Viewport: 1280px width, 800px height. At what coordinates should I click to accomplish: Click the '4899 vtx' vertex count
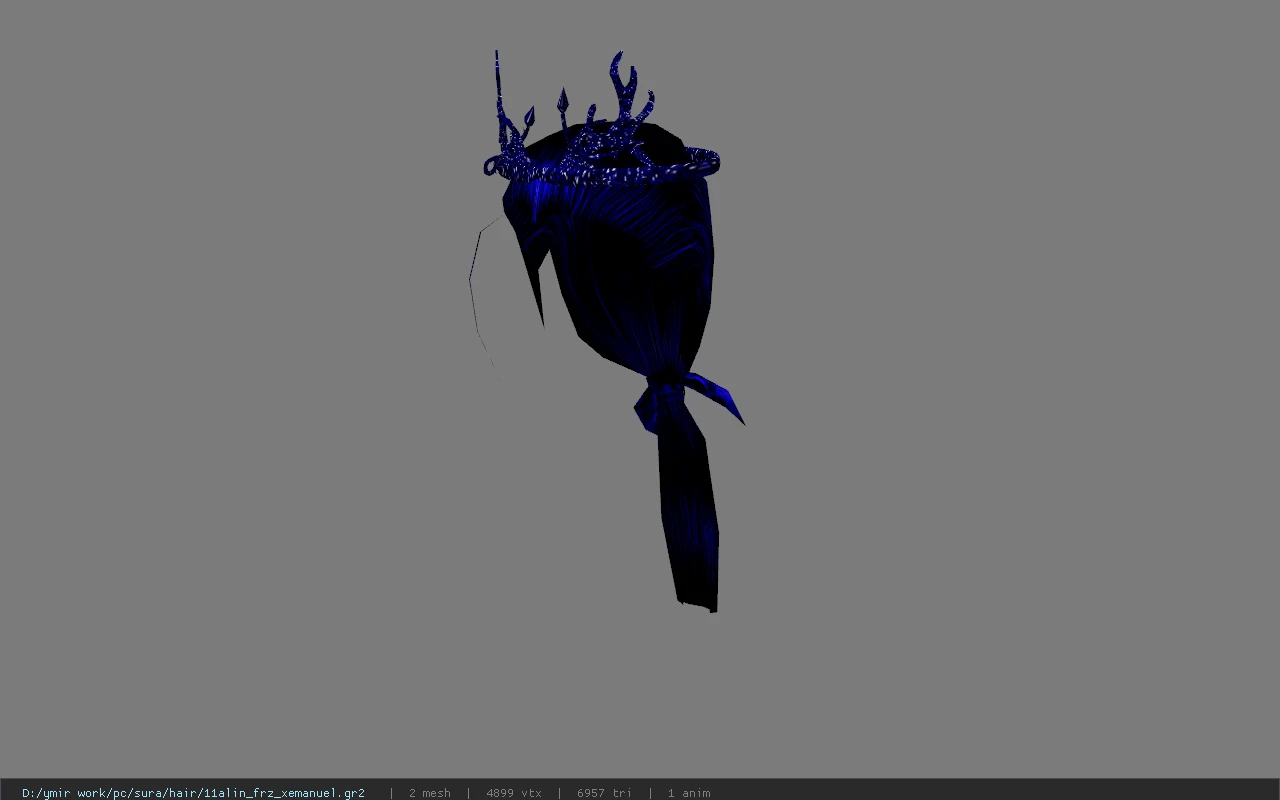(x=514, y=793)
